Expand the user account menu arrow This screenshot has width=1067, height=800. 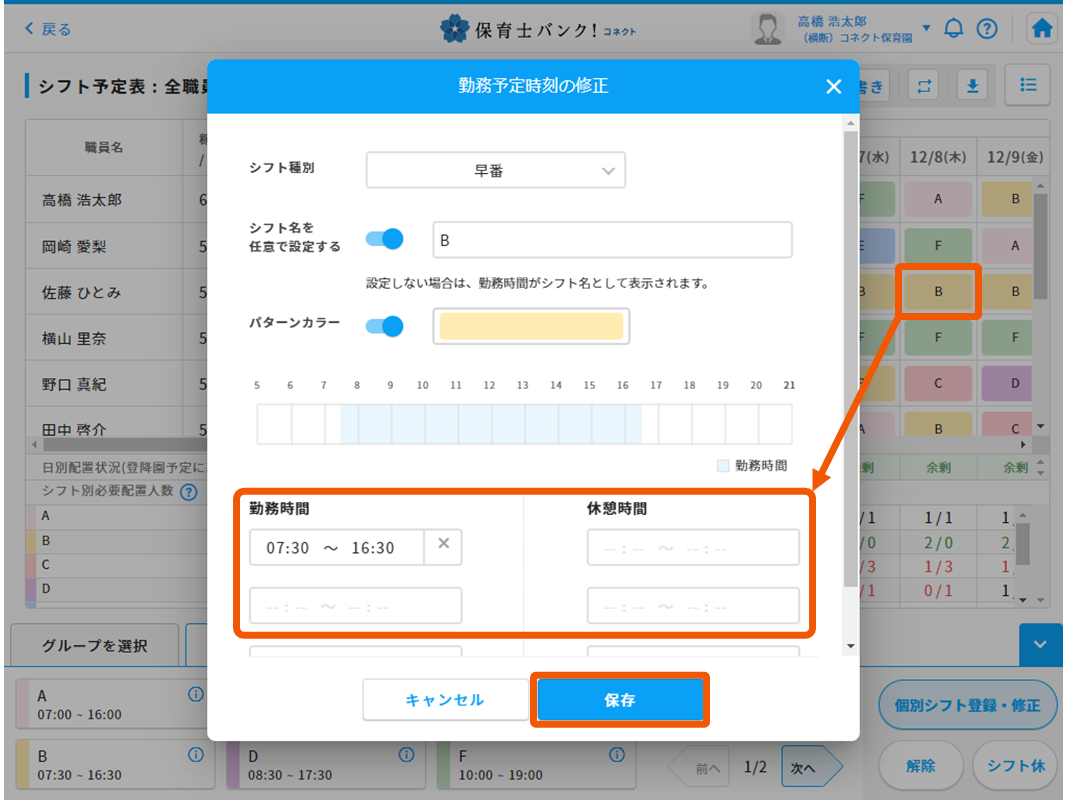(926, 28)
